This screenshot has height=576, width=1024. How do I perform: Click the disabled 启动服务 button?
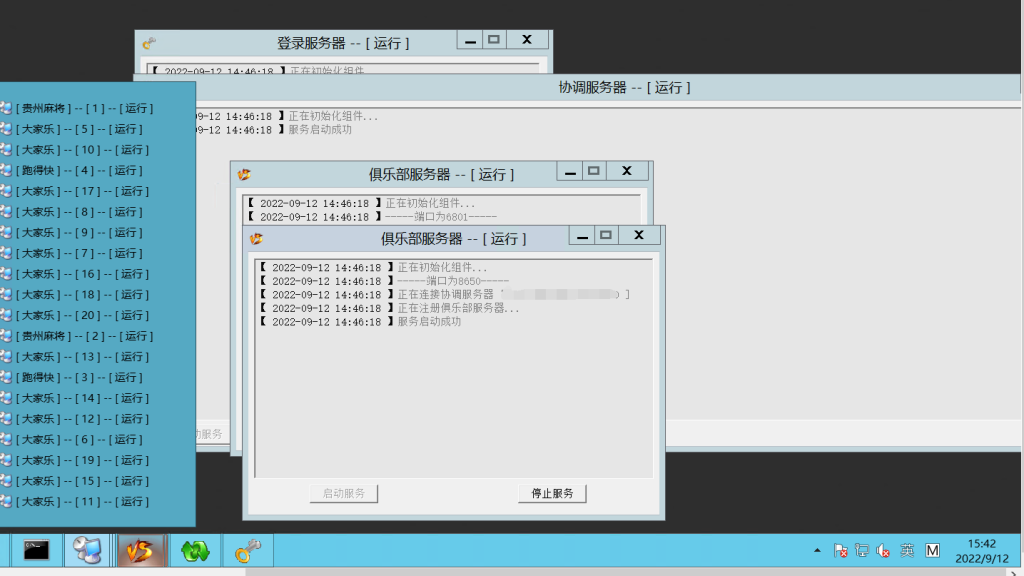(x=343, y=494)
